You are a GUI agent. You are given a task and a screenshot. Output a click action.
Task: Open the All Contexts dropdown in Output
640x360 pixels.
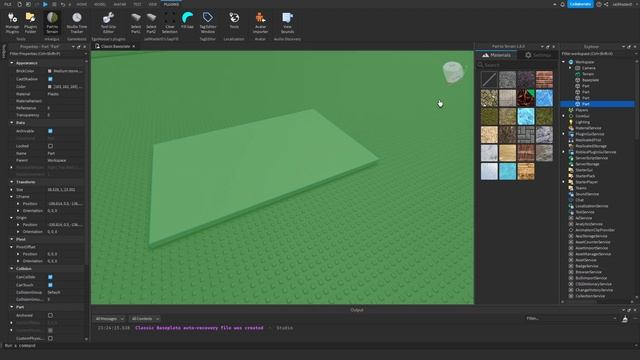(x=145, y=319)
